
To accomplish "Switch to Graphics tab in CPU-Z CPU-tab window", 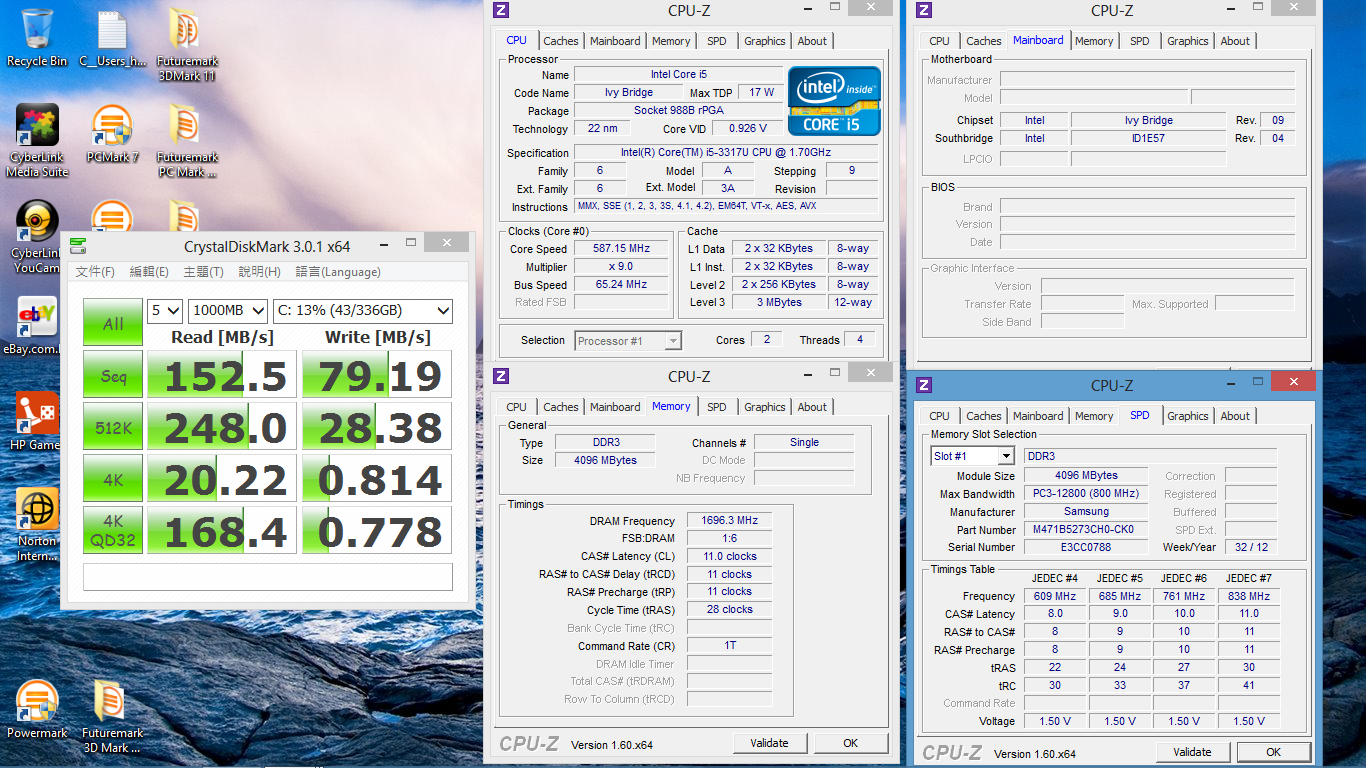I will [x=765, y=41].
